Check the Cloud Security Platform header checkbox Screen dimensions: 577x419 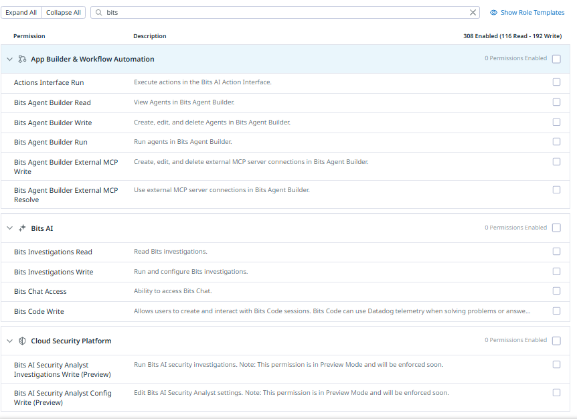point(556,341)
